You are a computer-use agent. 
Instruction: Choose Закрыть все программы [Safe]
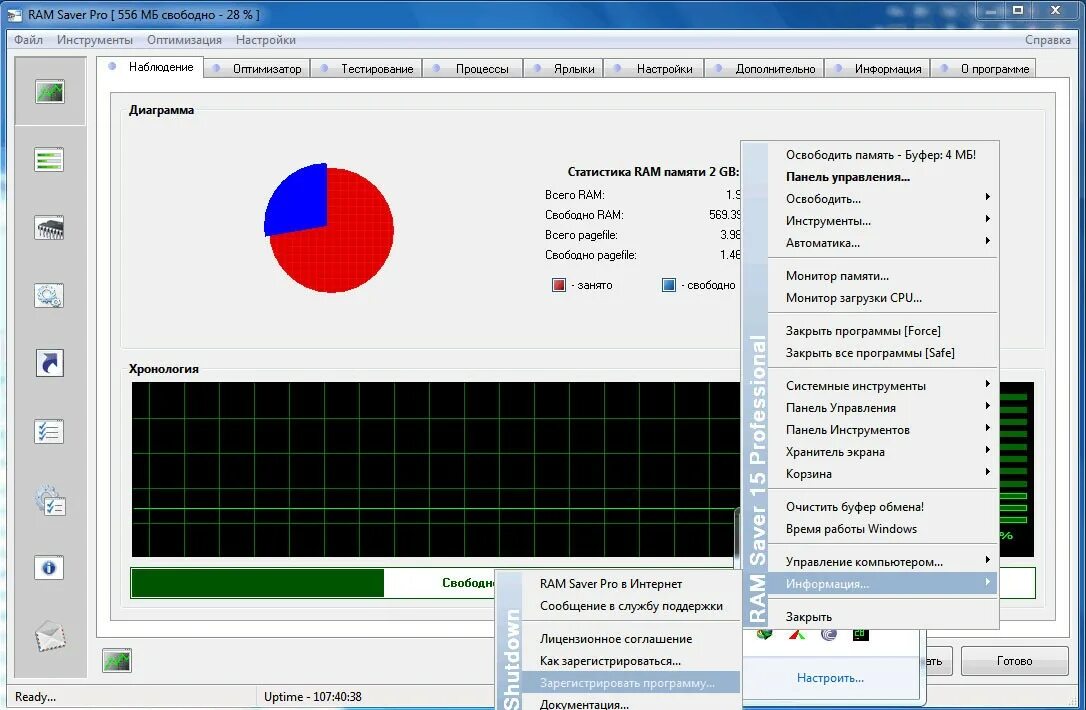(x=881, y=353)
